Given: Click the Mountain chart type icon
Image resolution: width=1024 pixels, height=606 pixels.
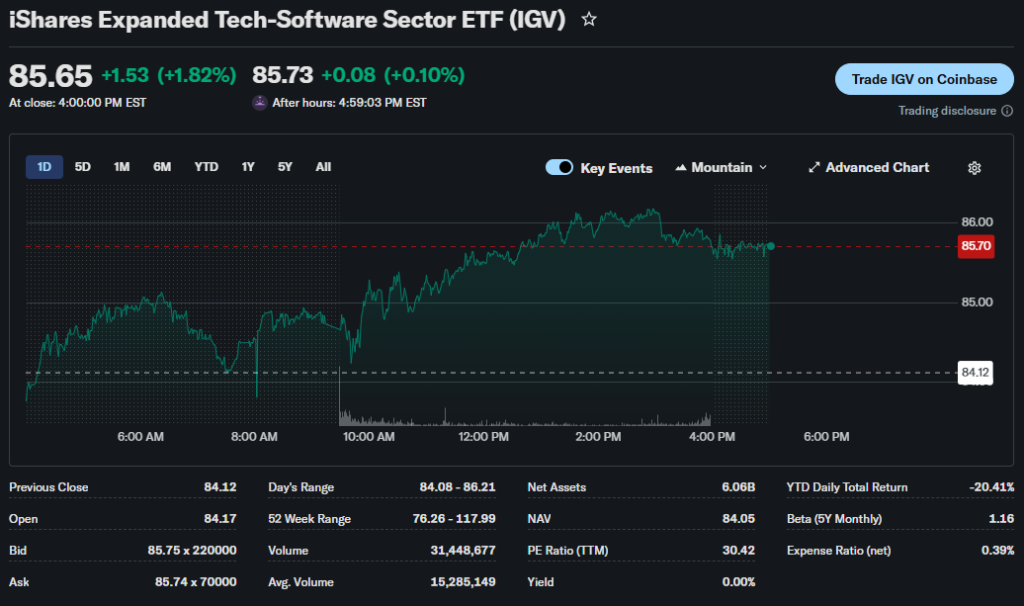Looking at the screenshot, I should coord(682,168).
